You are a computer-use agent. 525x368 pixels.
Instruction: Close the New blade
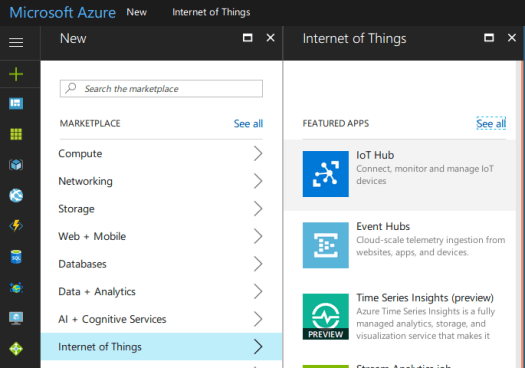[271, 38]
